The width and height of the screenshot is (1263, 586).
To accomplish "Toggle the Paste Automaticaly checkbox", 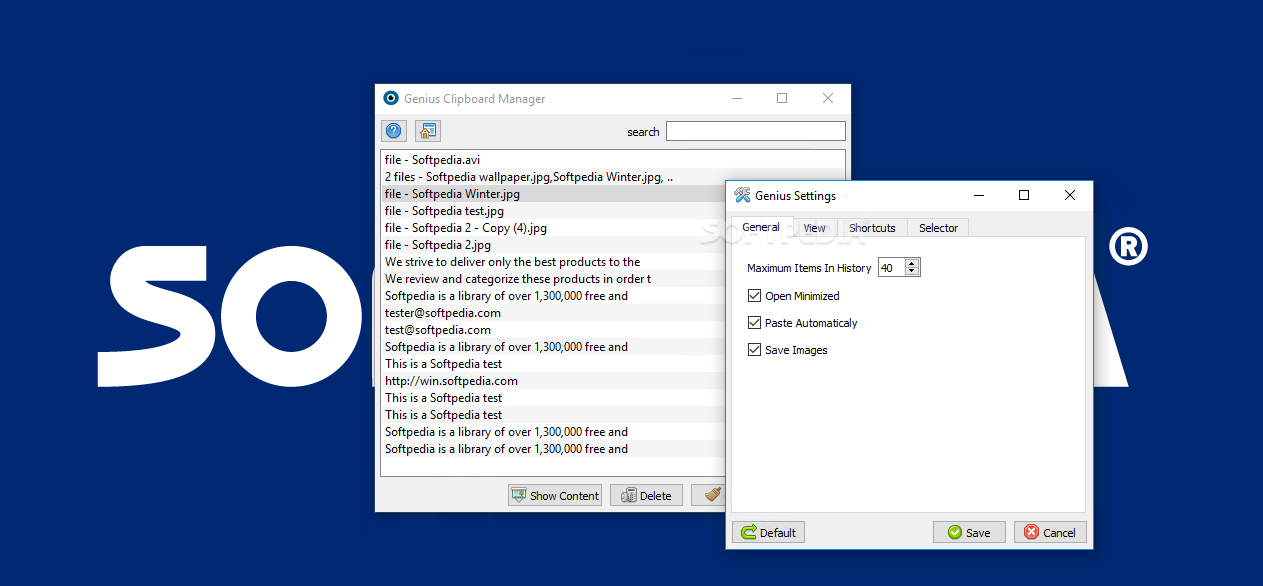I will pos(754,323).
